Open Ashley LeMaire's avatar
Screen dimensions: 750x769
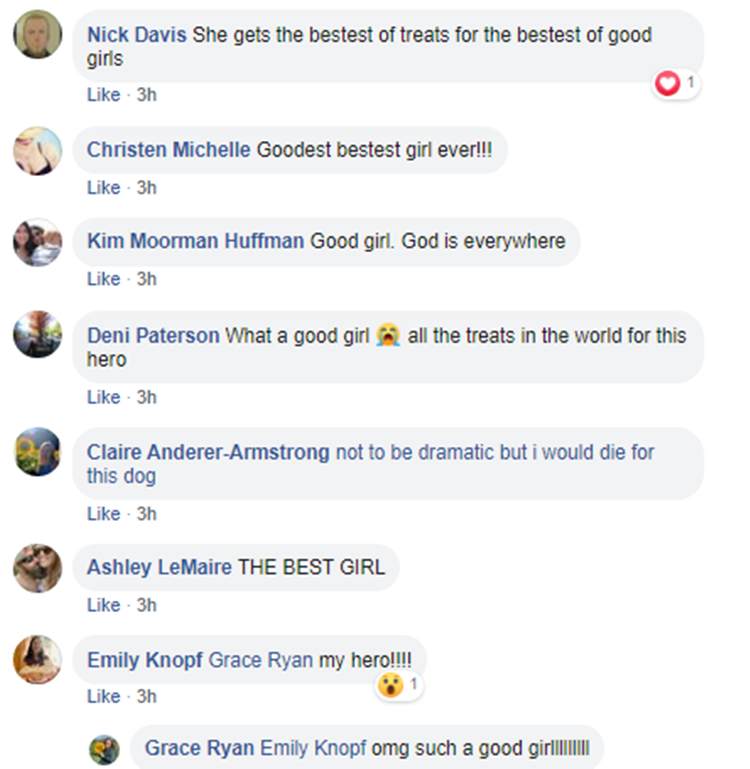pyautogui.click(x=38, y=569)
